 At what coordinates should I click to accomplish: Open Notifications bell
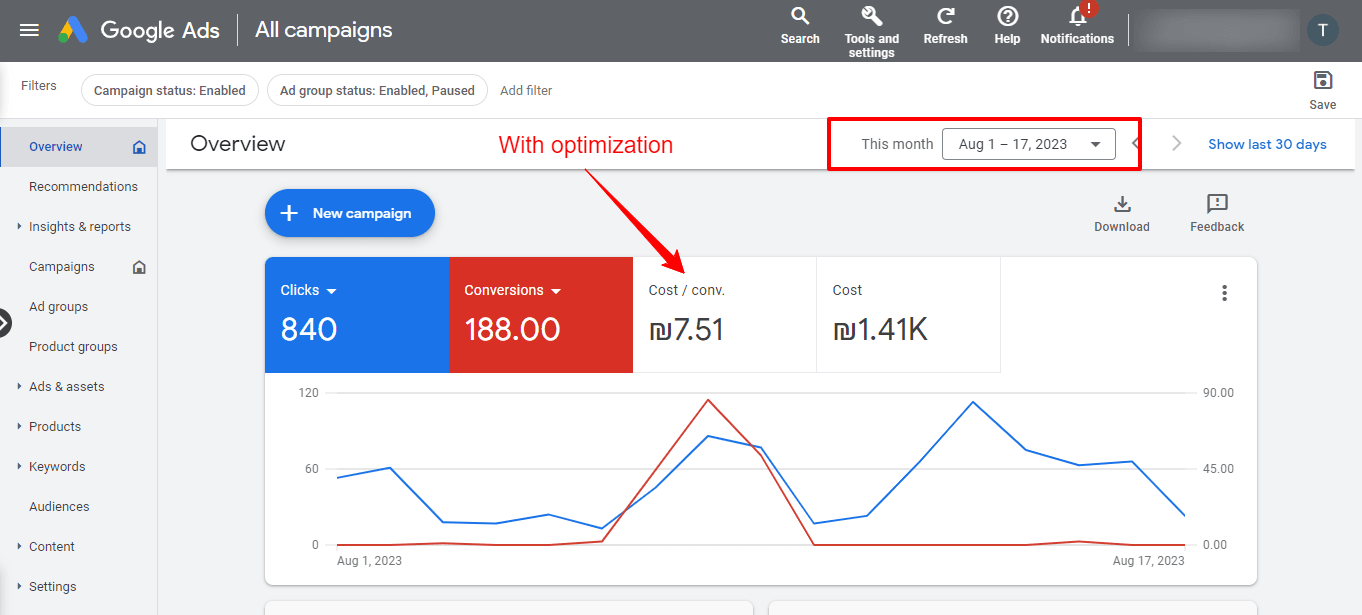pos(1077,18)
